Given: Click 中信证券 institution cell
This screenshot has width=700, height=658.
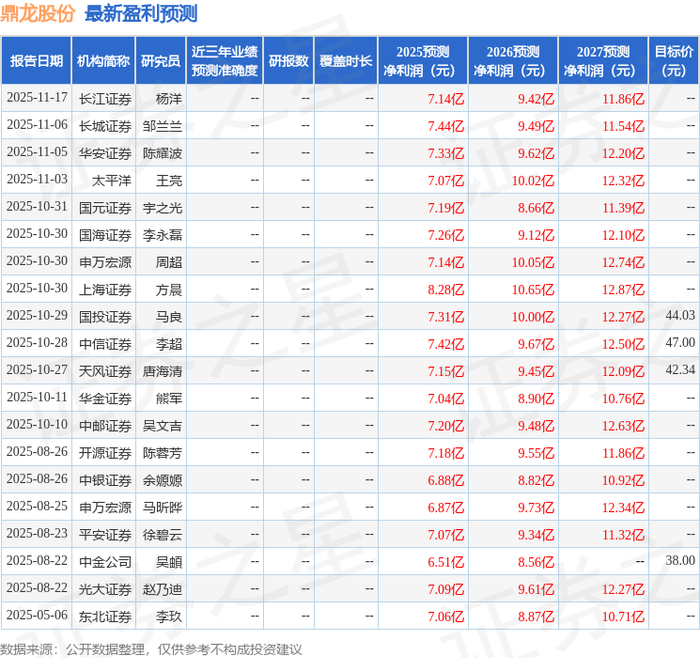Looking at the screenshot, I should pyautogui.click(x=105, y=344).
